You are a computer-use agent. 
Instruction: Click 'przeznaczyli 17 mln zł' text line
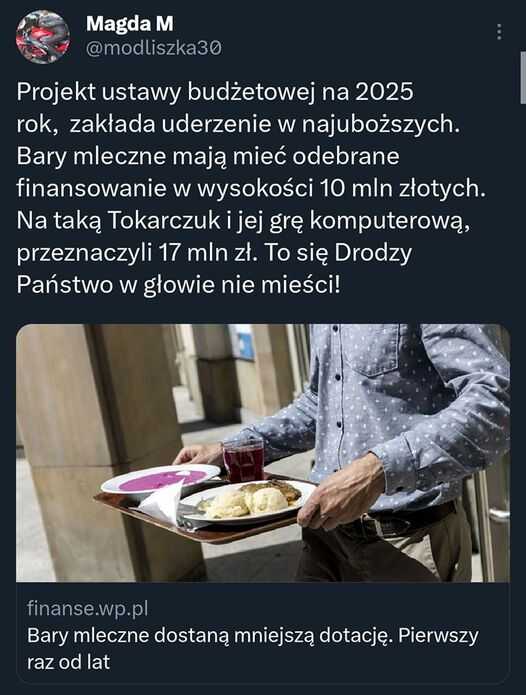coord(136,253)
